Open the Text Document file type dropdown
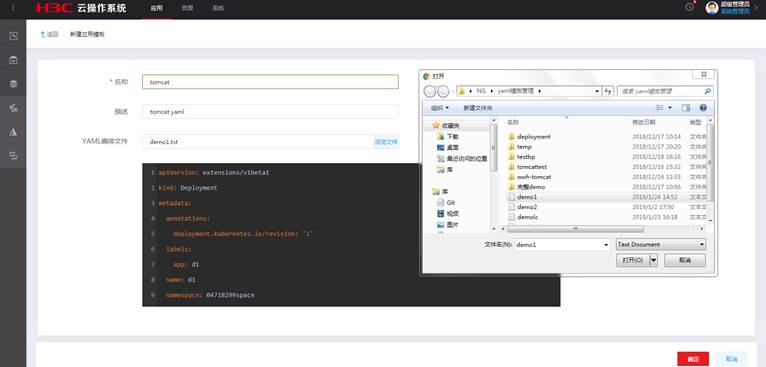Screen dimensions: 766x367 [661, 244]
